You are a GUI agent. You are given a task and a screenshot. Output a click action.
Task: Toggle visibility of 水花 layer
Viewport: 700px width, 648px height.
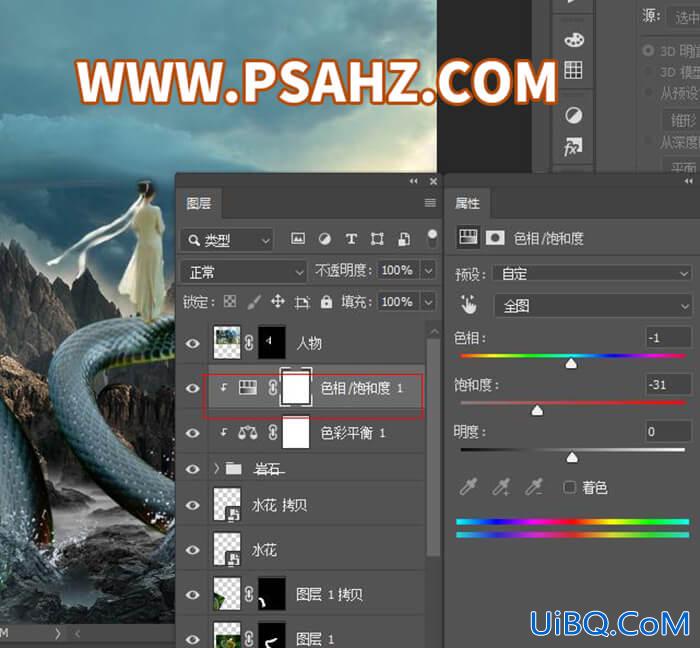(193, 550)
